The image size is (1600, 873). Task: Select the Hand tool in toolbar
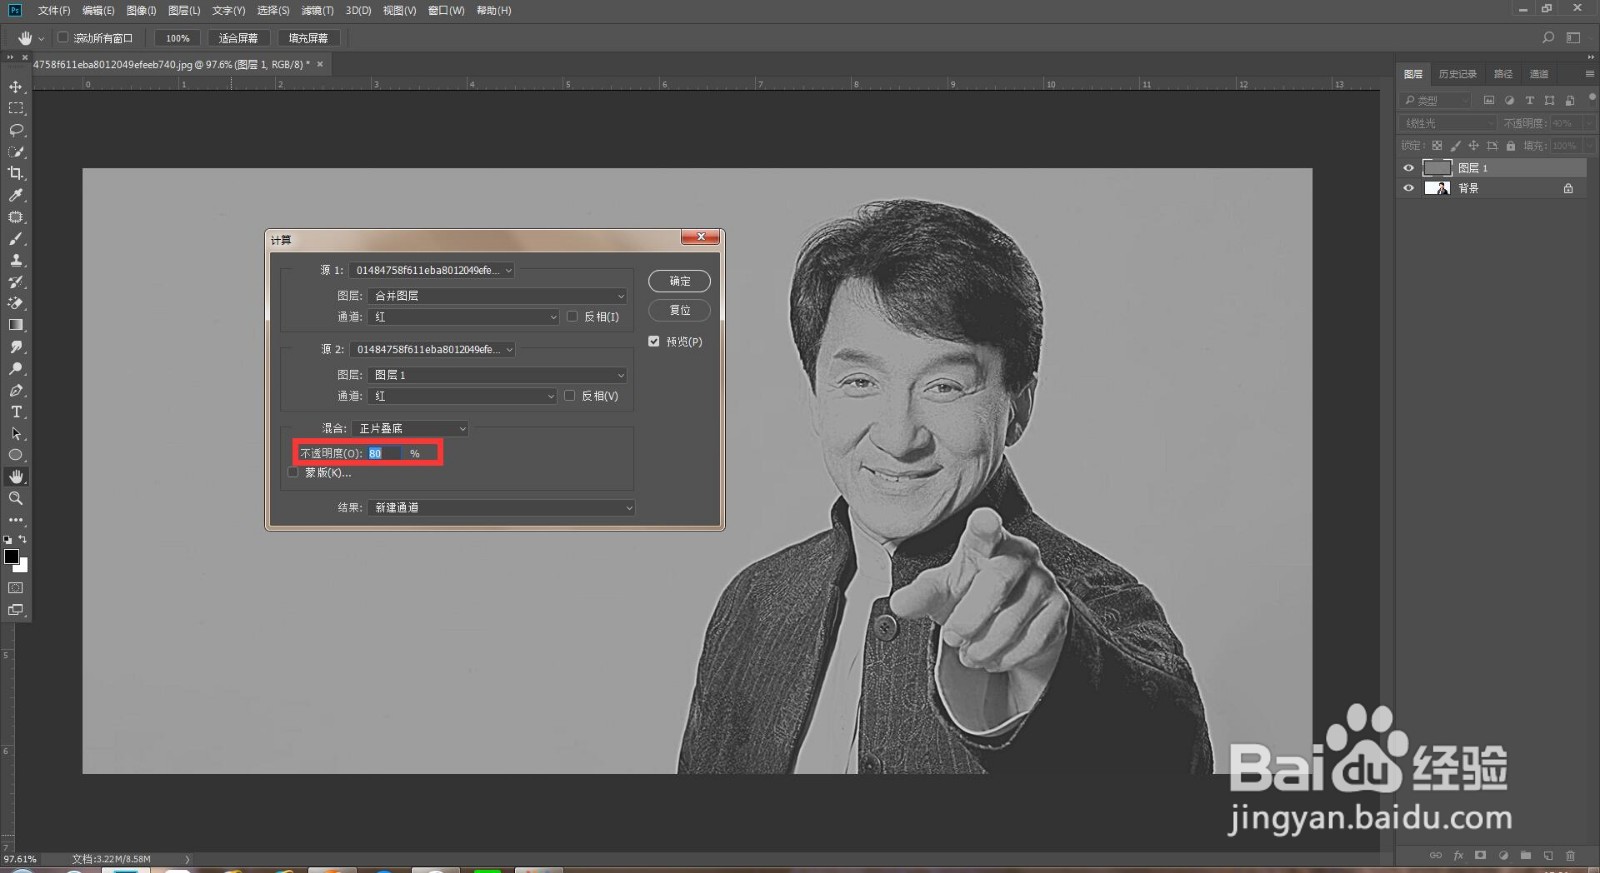(x=16, y=477)
